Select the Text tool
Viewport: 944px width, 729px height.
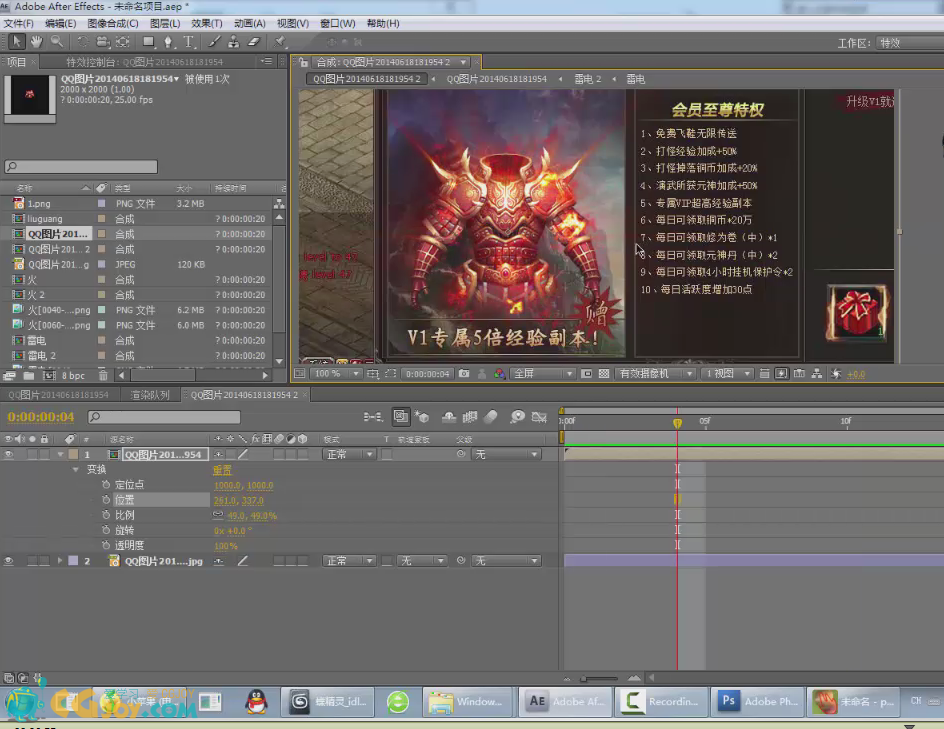click(188, 42)
